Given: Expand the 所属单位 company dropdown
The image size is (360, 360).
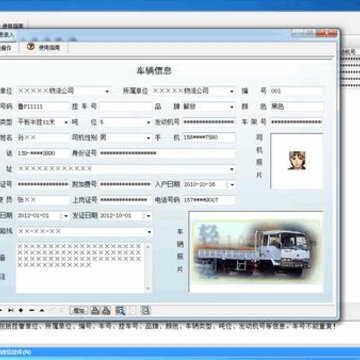Looking at the screenshot, I should pyautogui.click(x=231, y=91).
